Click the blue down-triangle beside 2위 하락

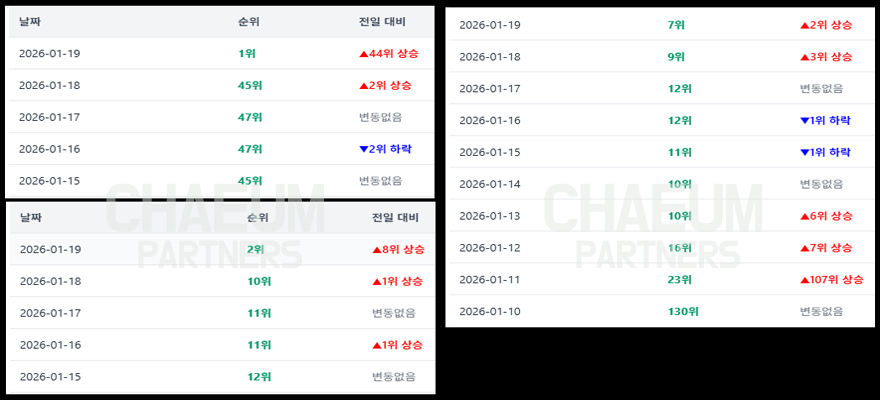point(364,149)
